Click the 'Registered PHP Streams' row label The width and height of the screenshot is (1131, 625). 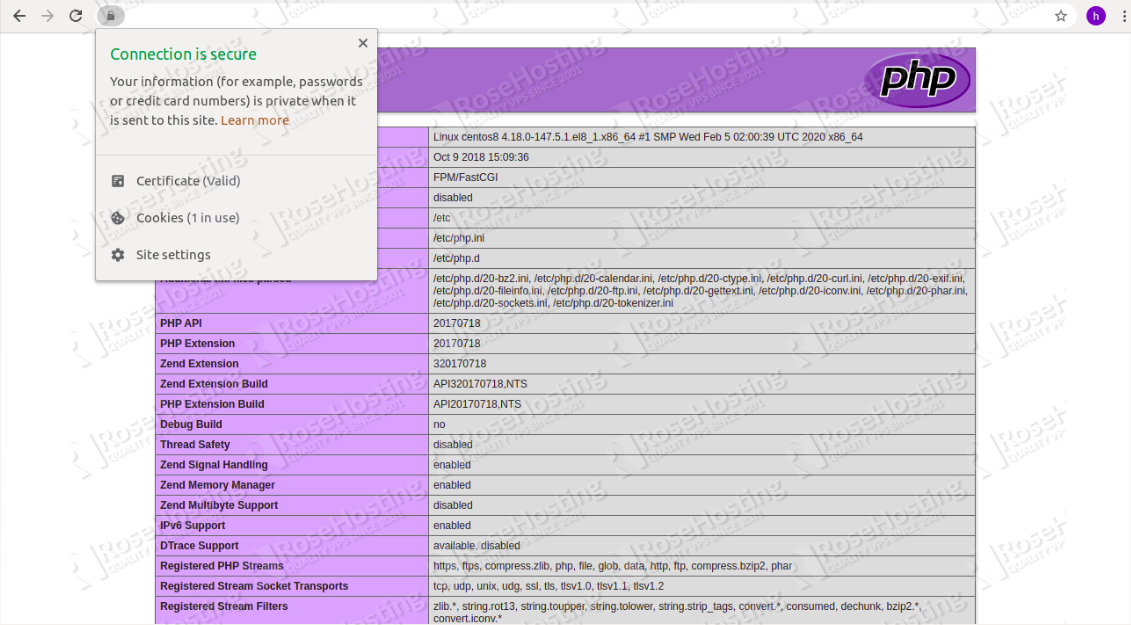click(x=221, y=566)
